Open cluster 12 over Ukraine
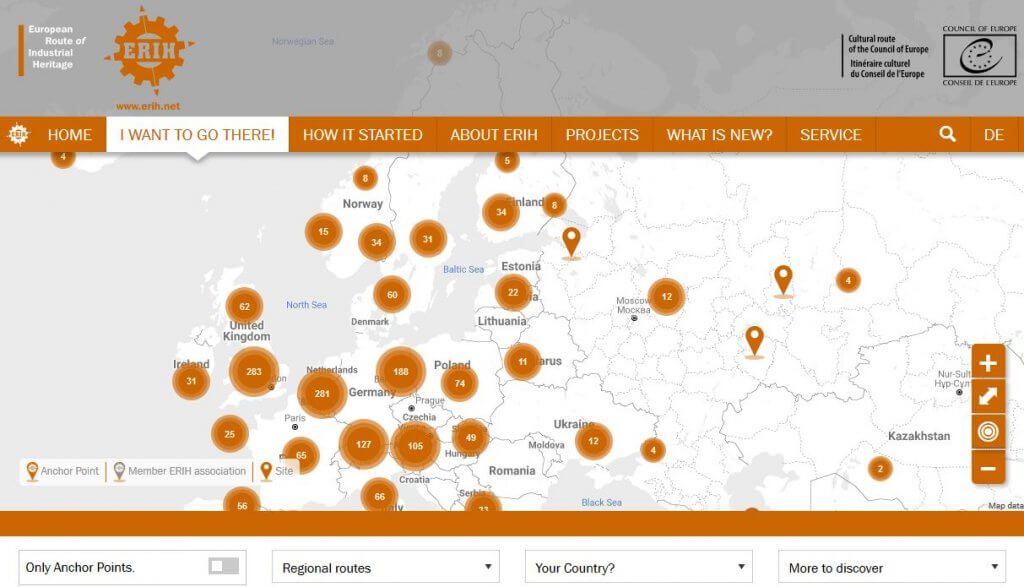 click(x=593, y=441)
